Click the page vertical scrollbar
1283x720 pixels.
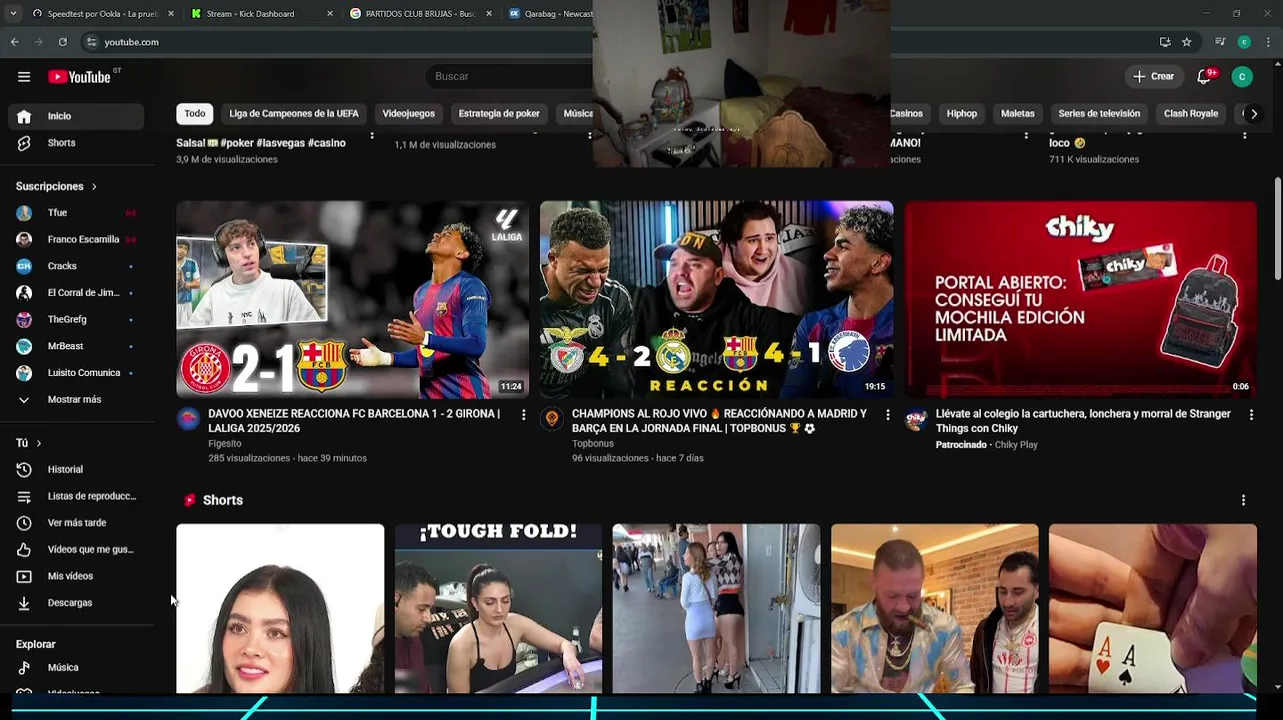pos(1277,230)
